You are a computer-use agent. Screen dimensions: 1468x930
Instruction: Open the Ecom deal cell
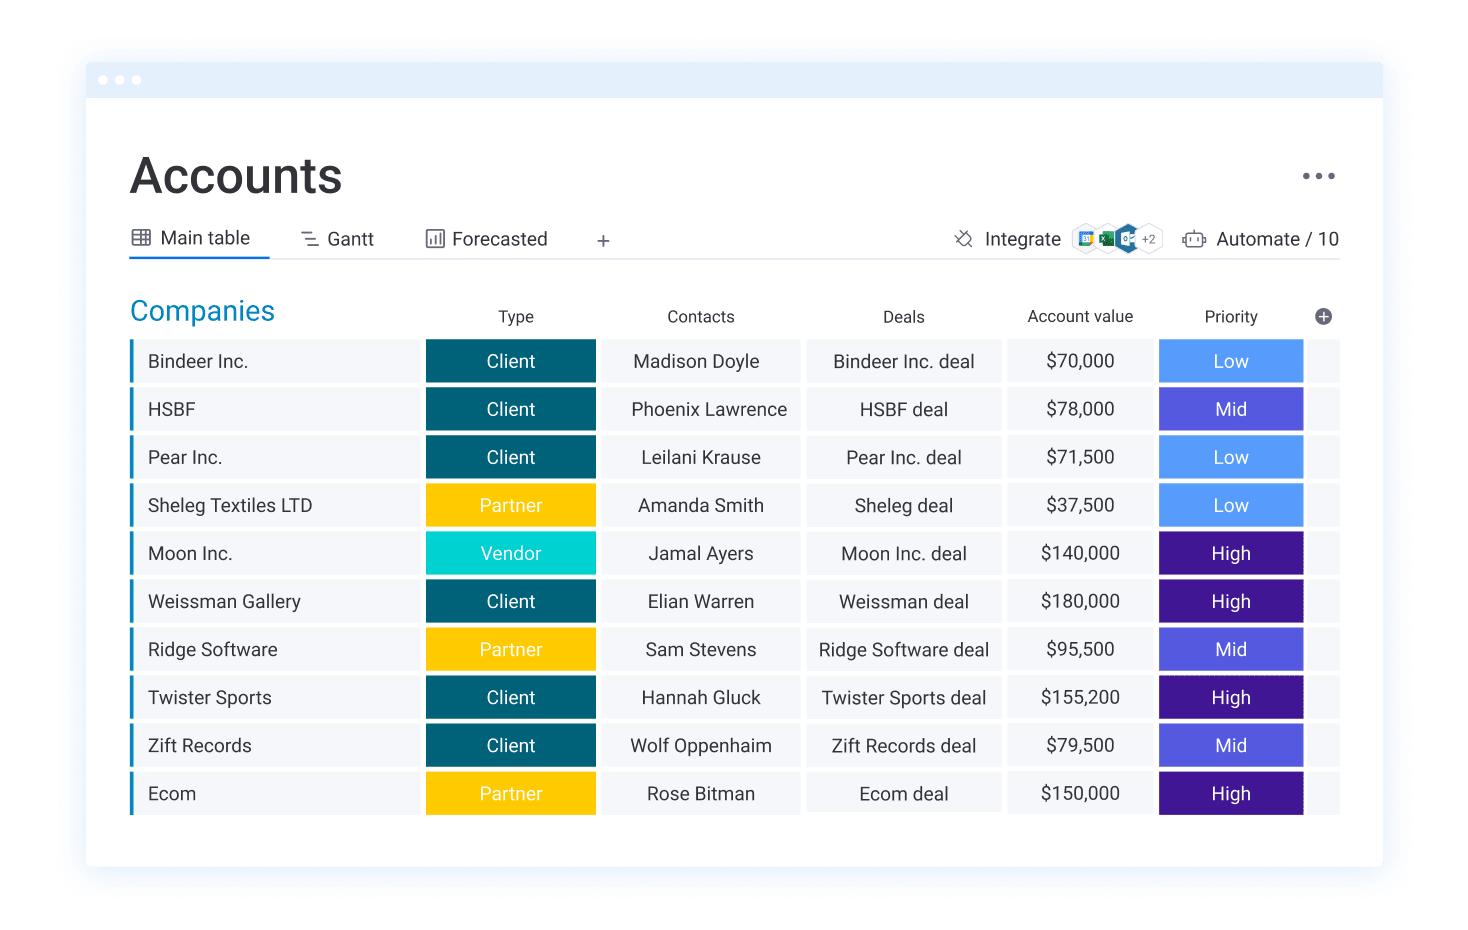(x=904, y=793)
